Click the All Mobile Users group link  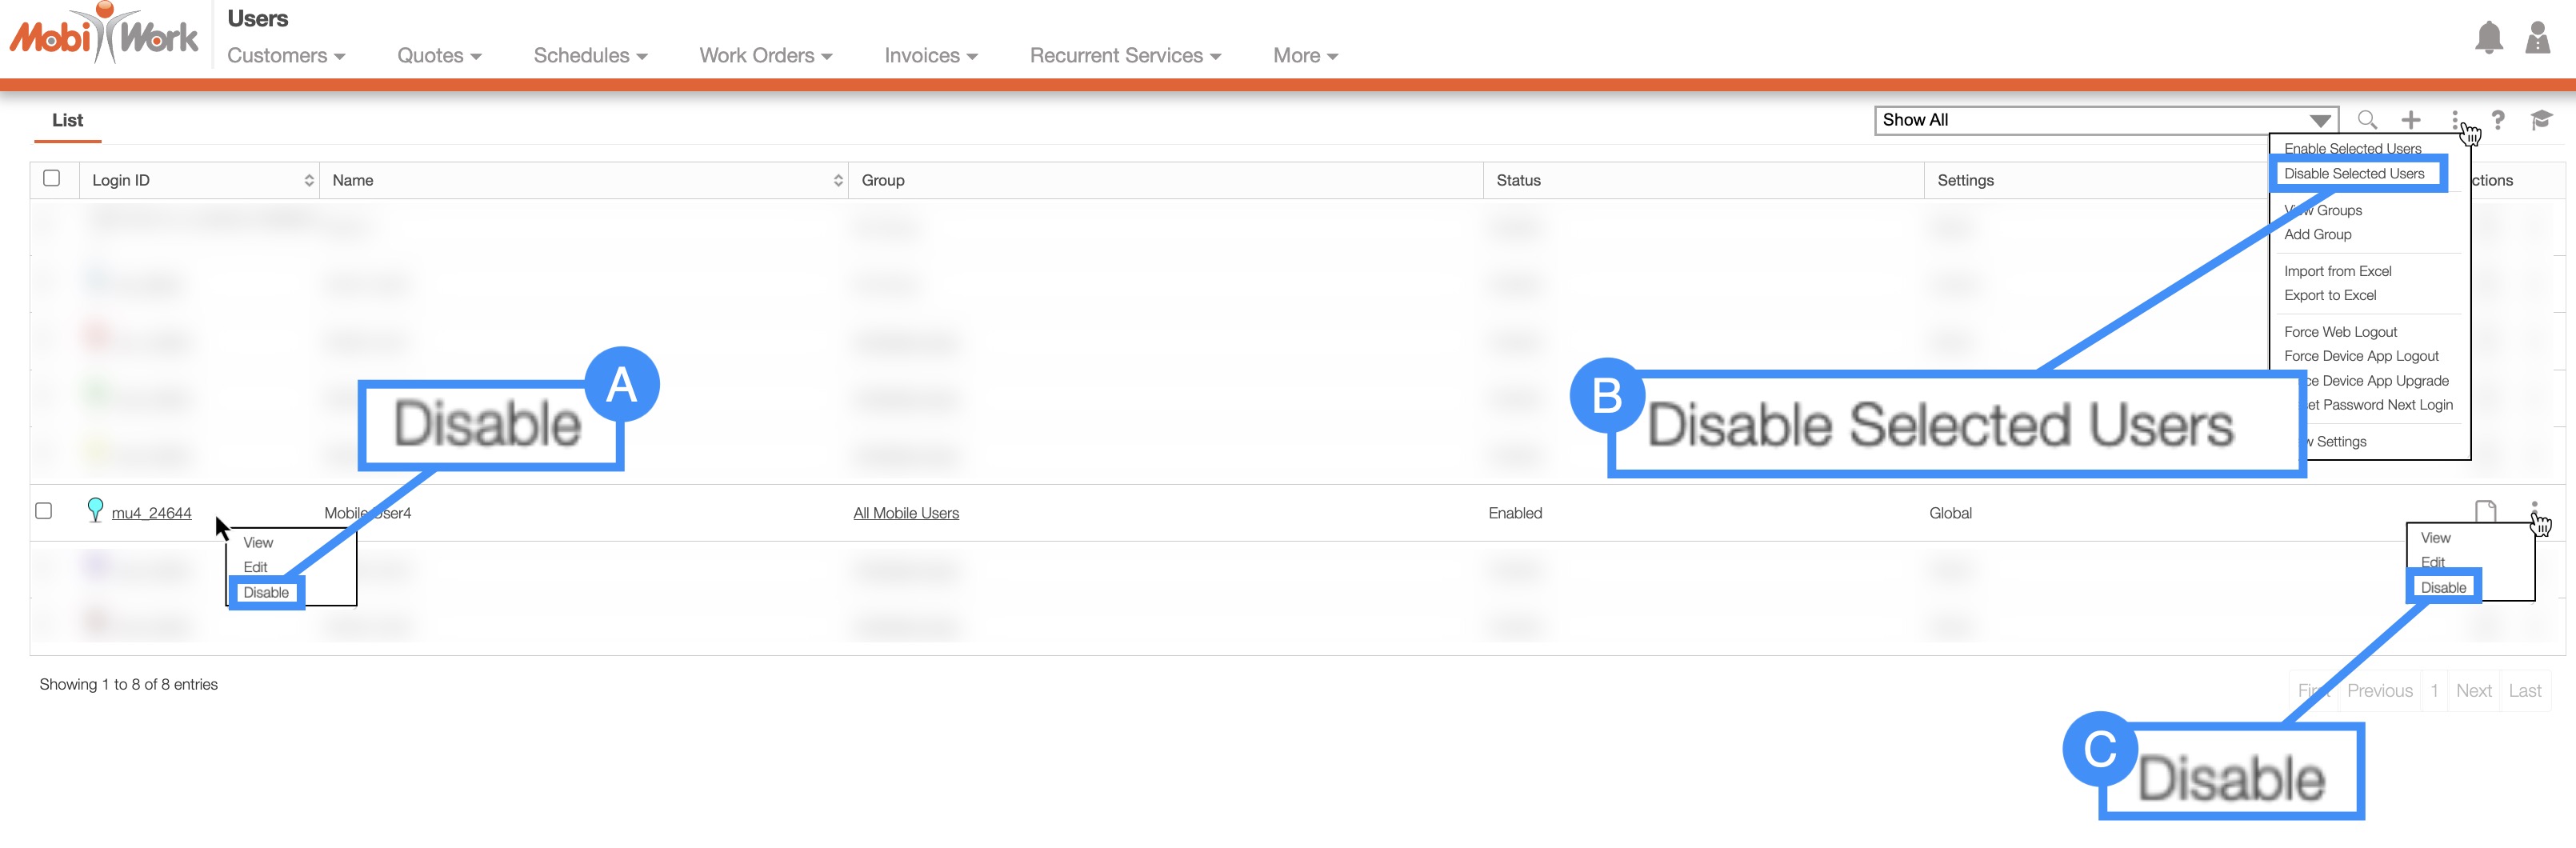[905, 513]
